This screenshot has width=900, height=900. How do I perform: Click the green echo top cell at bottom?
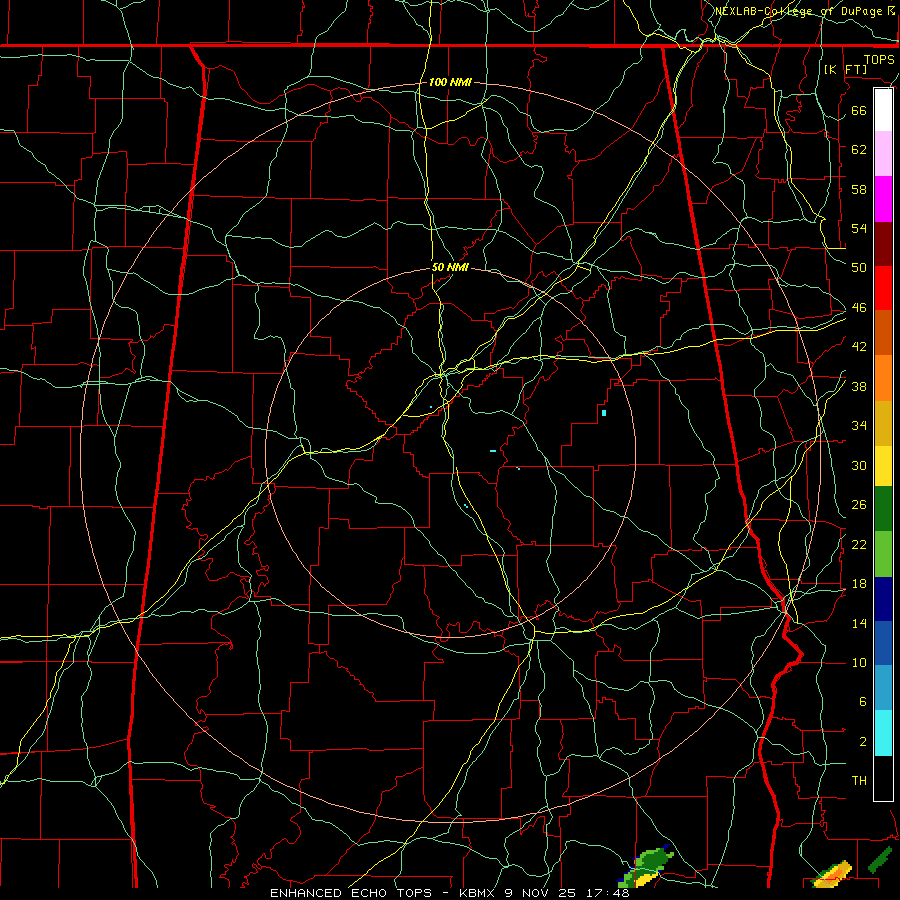647,866
